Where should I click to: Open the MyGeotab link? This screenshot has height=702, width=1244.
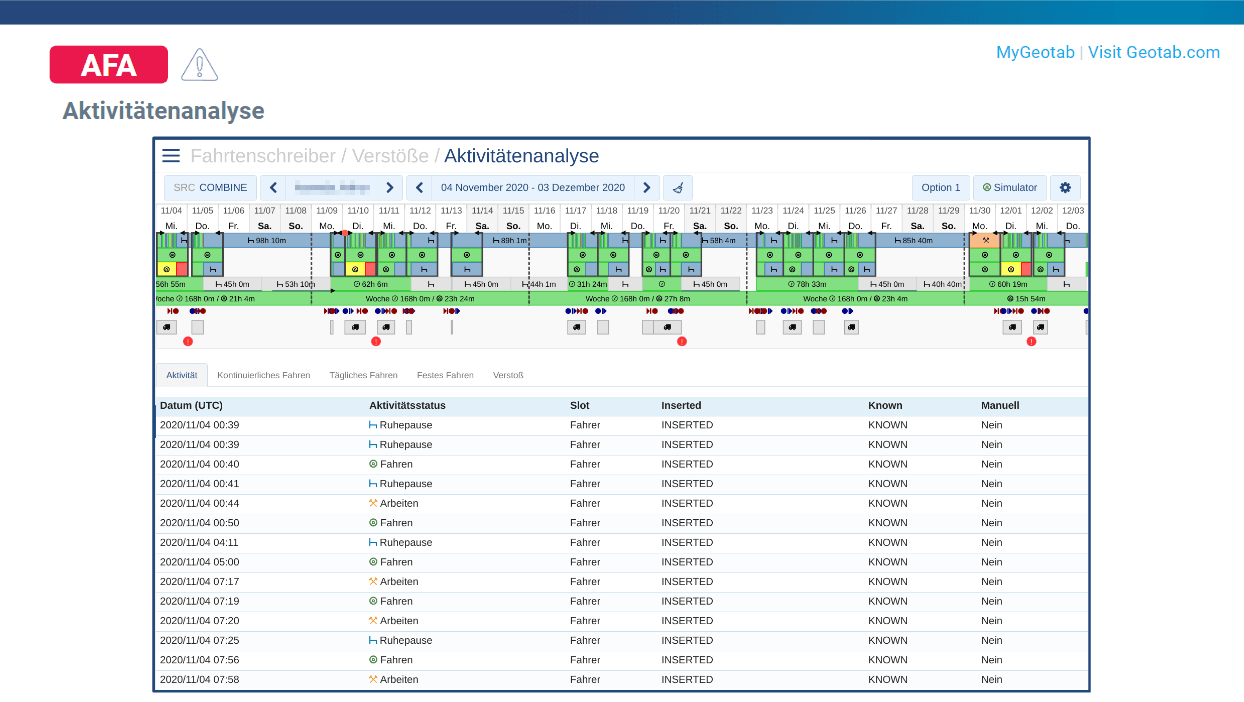(x=1035, y=52)
